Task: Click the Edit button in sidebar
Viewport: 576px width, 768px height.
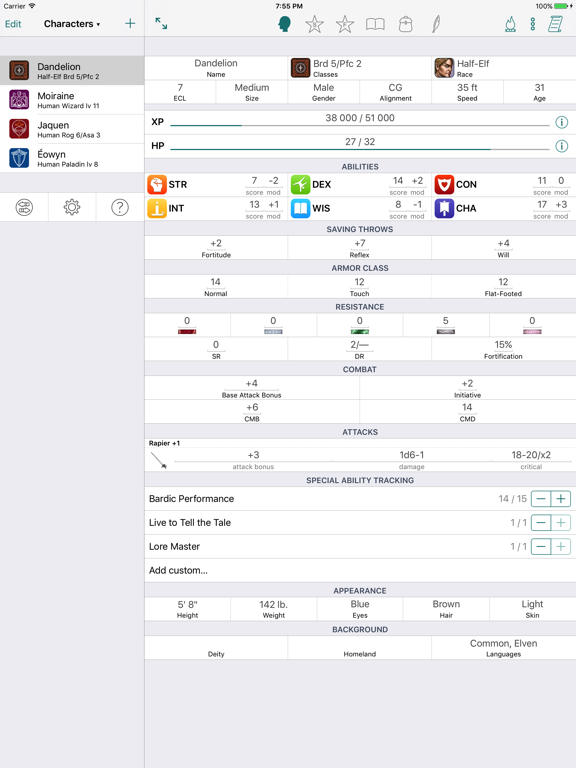Action: pyautogui.click(x=13, y=24)
